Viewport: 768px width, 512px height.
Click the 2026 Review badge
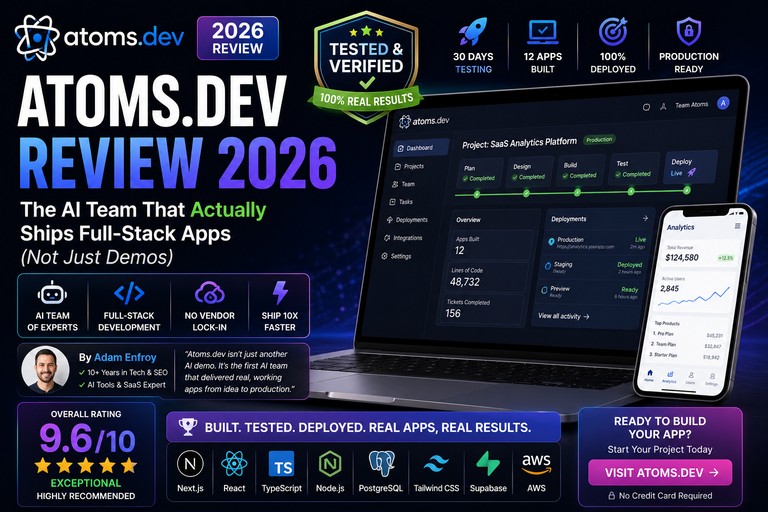(238, 38)
